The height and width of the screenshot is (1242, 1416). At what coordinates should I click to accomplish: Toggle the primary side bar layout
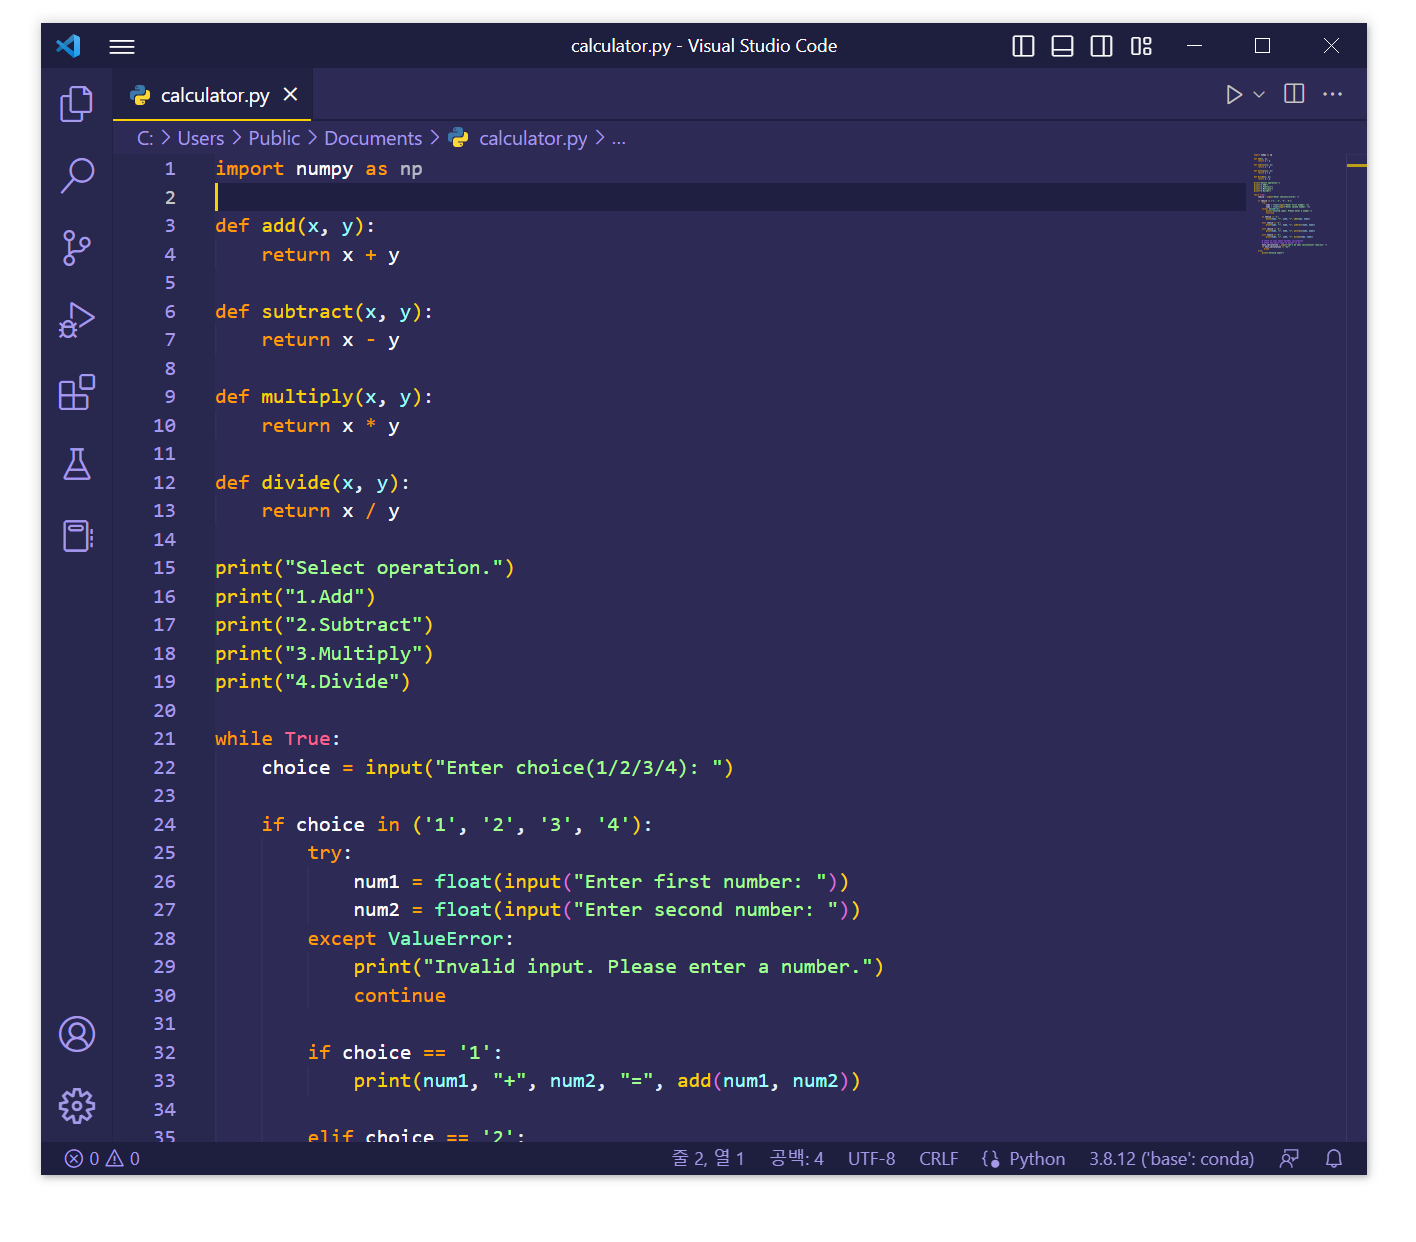click(x=1023, y=46)
